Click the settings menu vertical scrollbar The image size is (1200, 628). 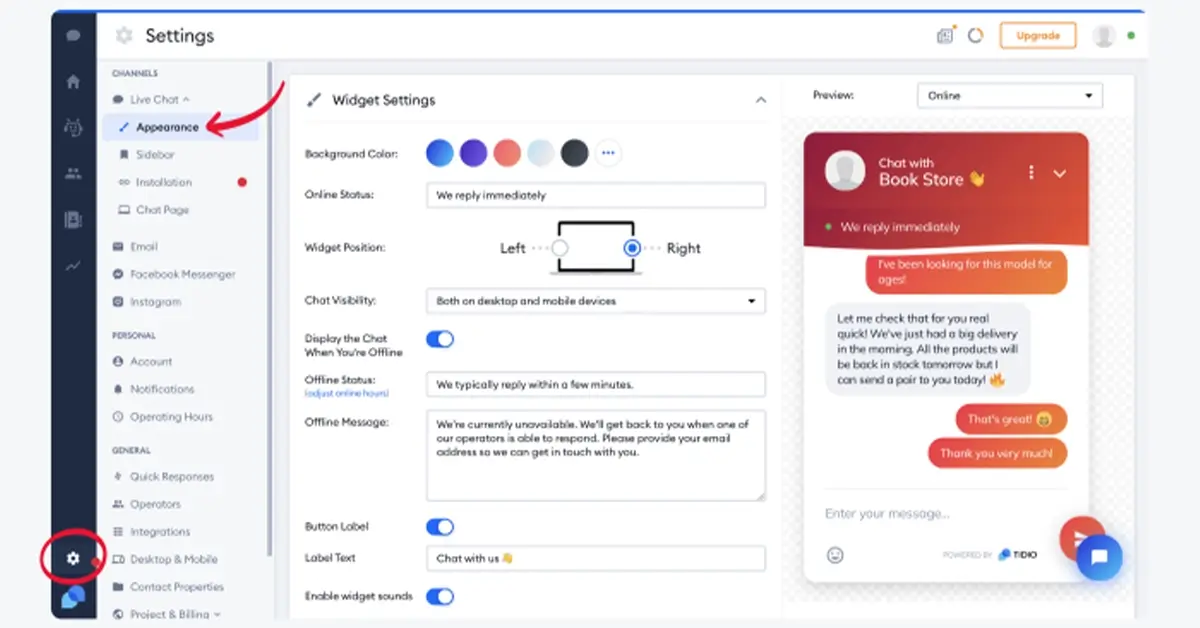click(x=270, y=310)
